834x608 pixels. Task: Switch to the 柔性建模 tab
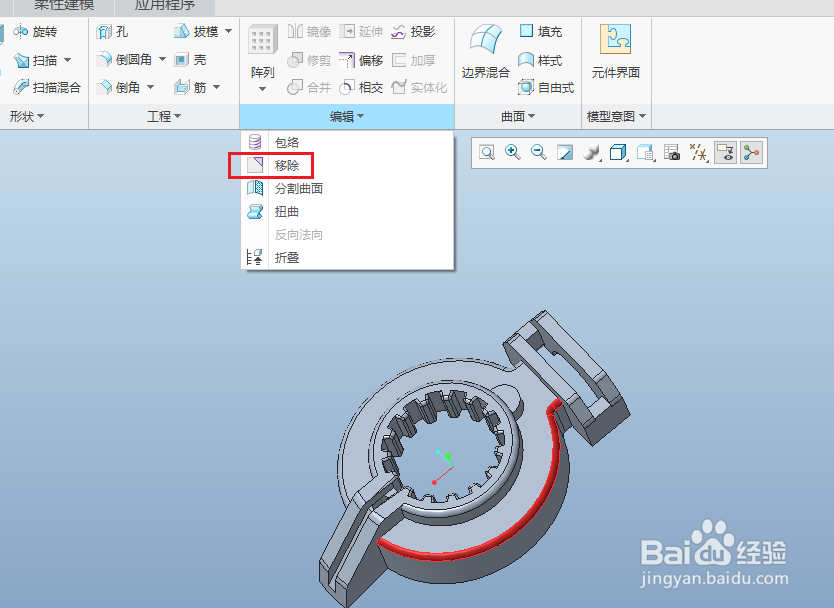[64, 6]
